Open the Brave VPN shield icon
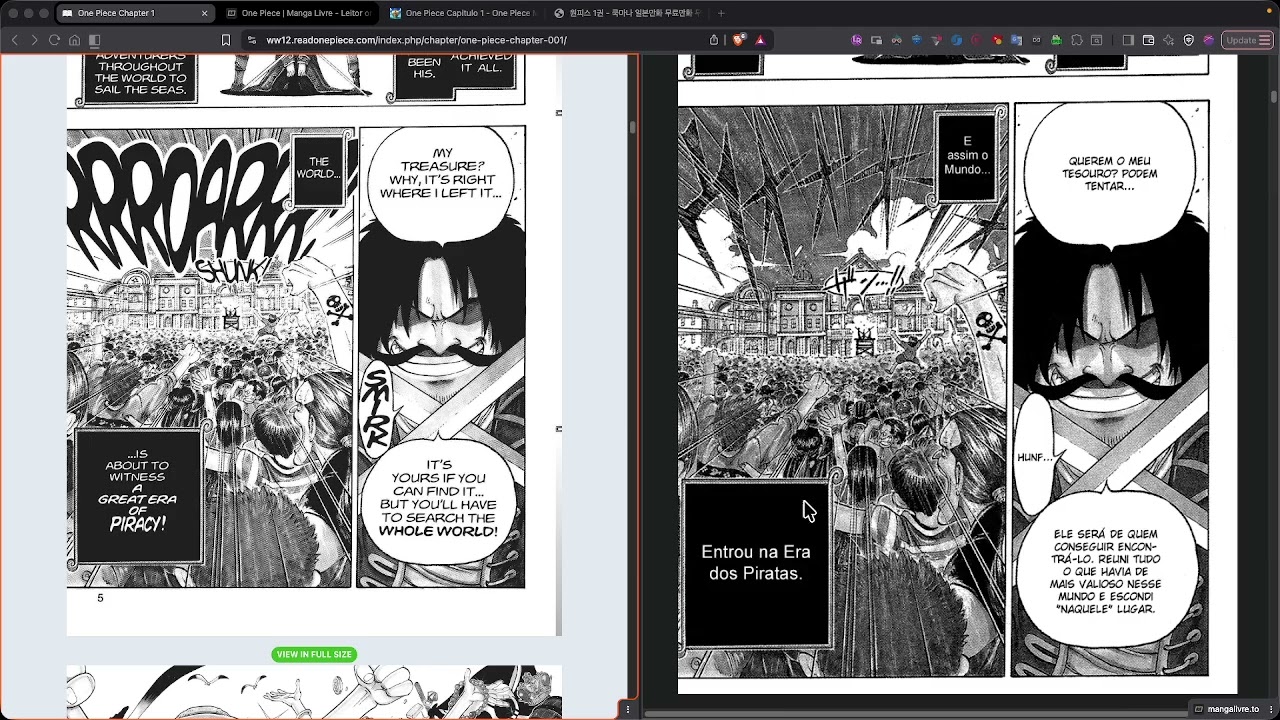The width and height of the screenshot is (1280, 720). (1189, 40)
